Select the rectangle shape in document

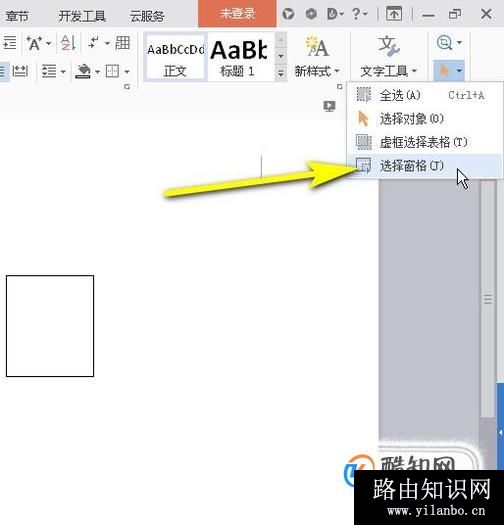50,326
